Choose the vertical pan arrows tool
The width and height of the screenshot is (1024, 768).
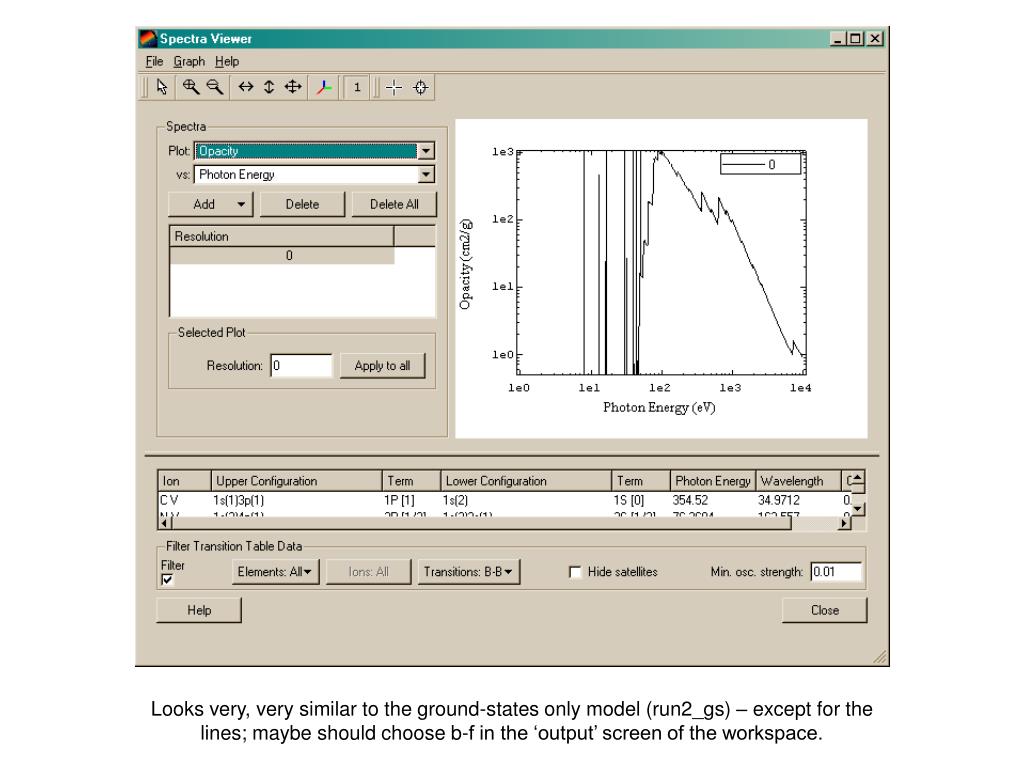[269, 87]
